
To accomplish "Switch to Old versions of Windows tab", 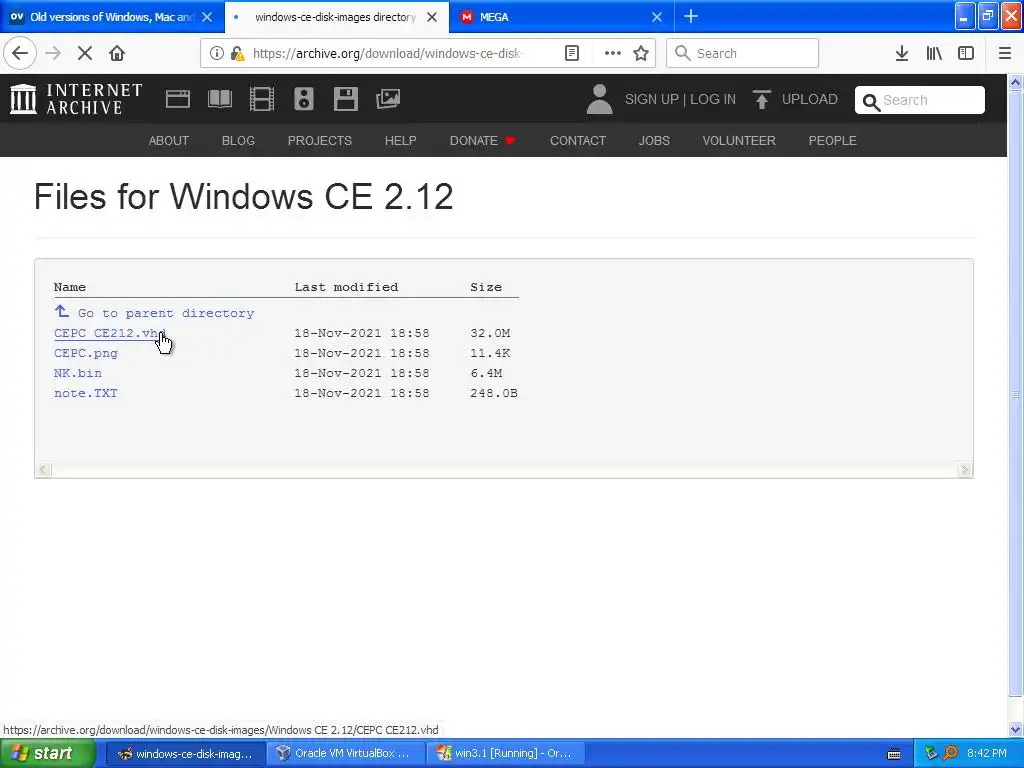I will pos(111,17).
